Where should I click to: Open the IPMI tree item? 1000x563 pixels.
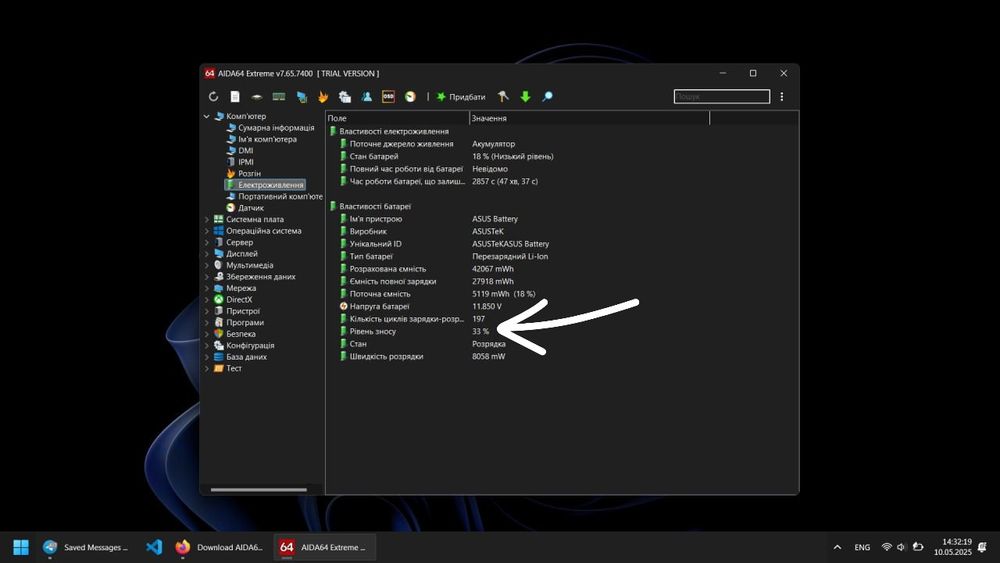point(240,162)
